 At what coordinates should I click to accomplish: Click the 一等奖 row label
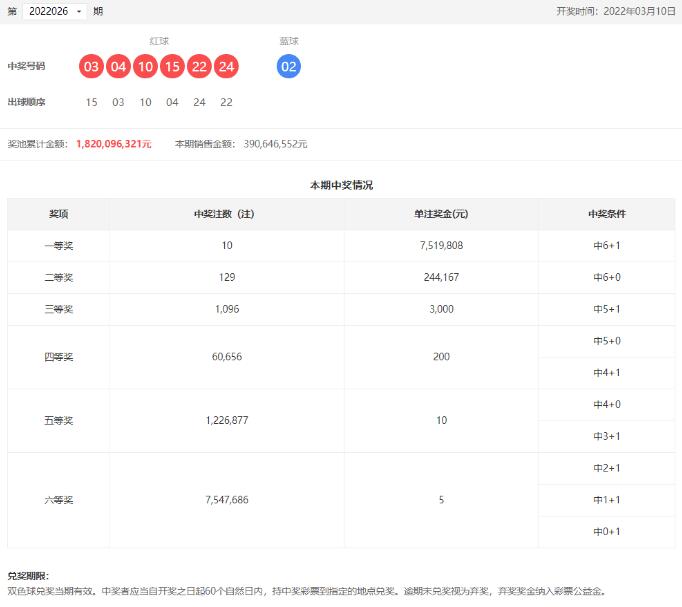[x=58, y=246]
